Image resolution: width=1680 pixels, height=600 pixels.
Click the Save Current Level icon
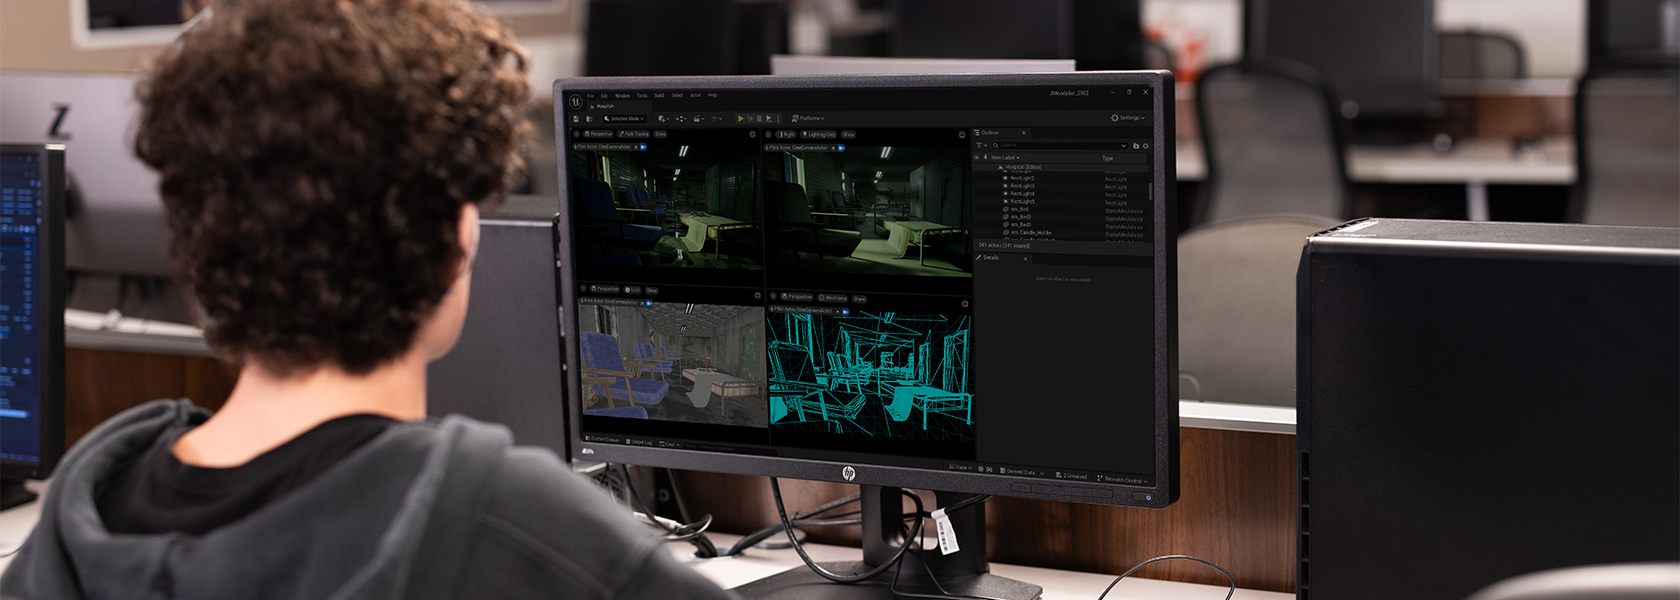[576, 119]
